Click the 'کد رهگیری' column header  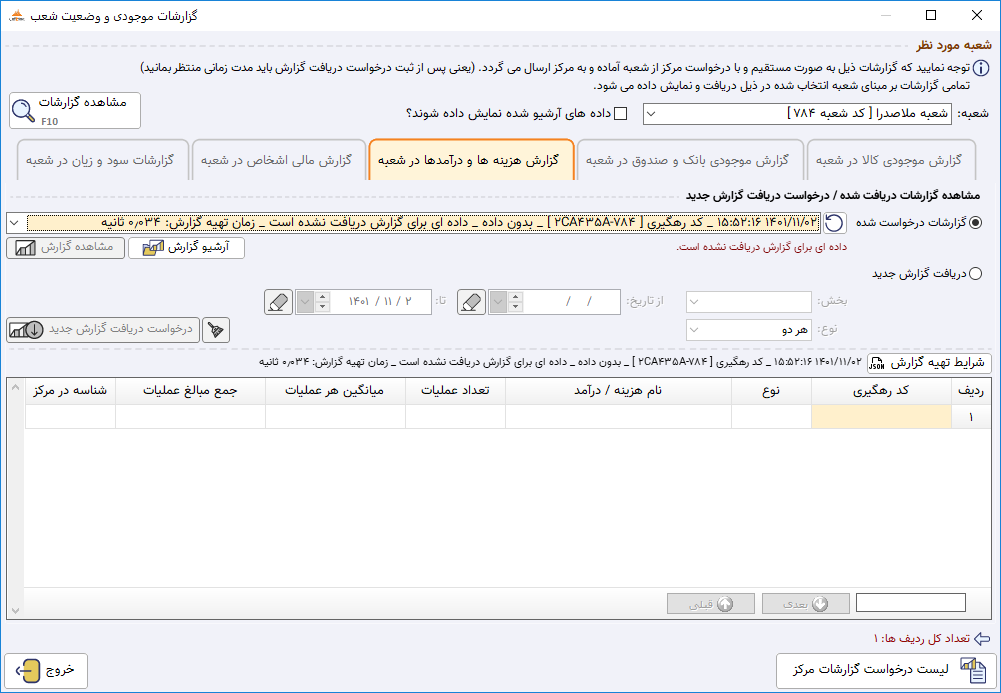[x=882, y=391]
